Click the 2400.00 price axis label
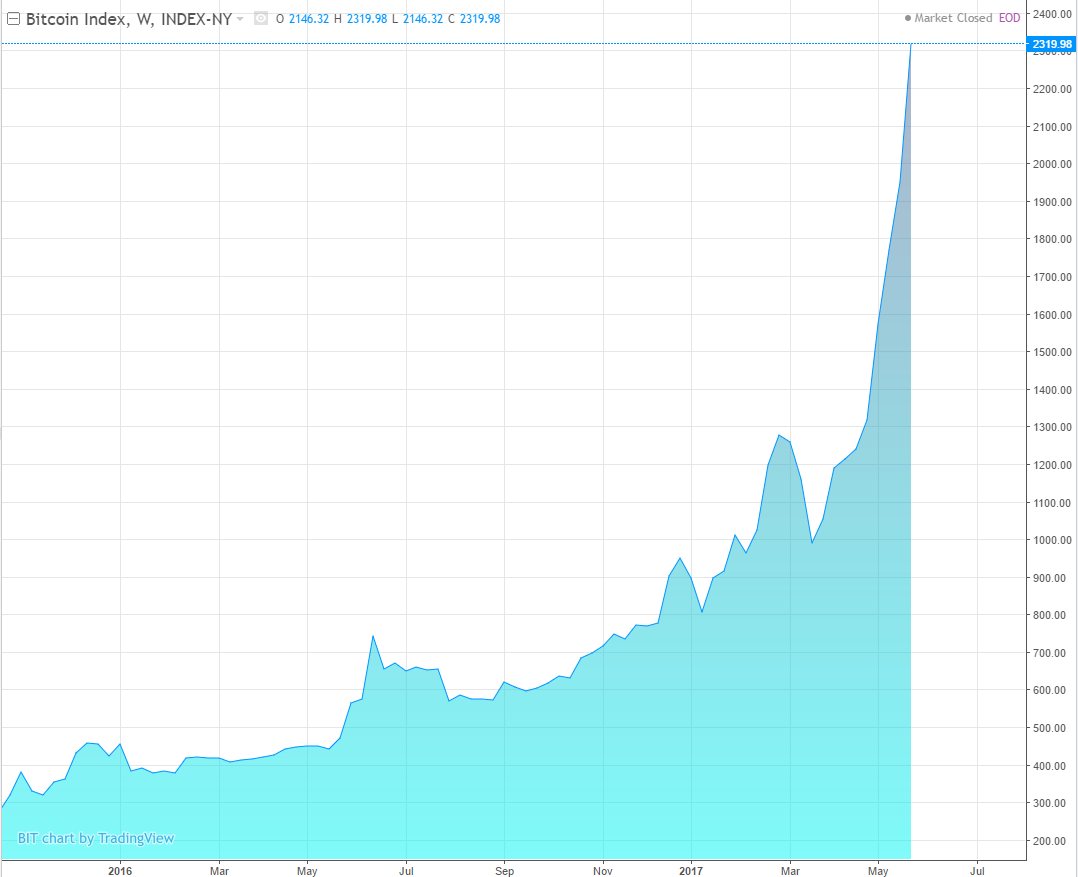Viewport: 1078px width, 877px height. (1052, 14)
